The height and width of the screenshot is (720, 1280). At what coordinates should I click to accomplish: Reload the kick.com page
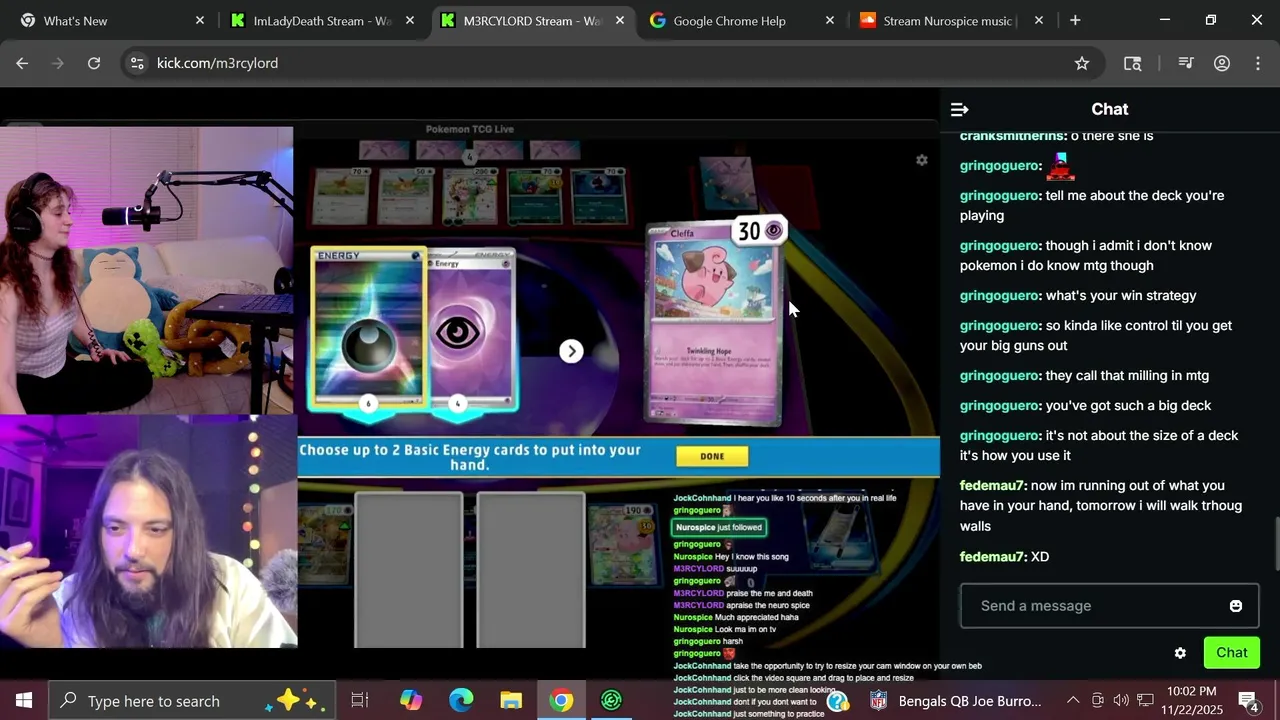pyautogui.click(x=94, y=63)
